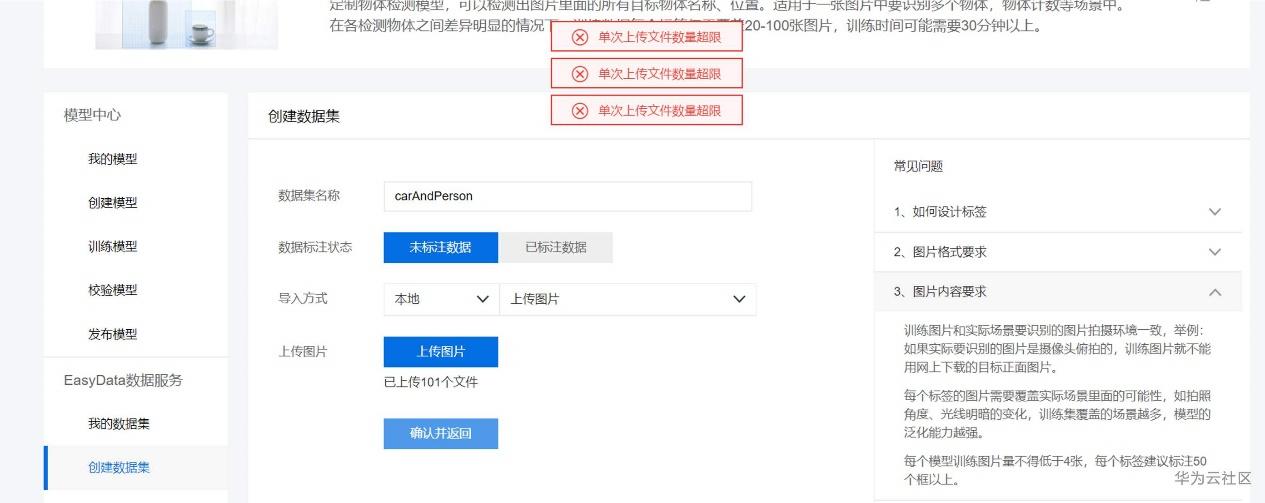Open 我的数据集 under EasyData
The width and height of the screenshot is (1265, 503).
coord(119,424)
